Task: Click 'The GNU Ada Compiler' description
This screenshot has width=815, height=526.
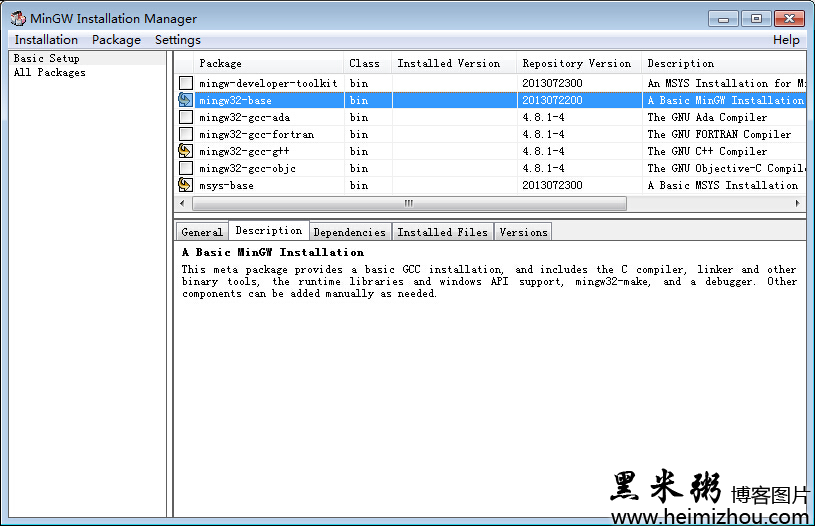Action: pyautogui.click(x=707, y=117)
